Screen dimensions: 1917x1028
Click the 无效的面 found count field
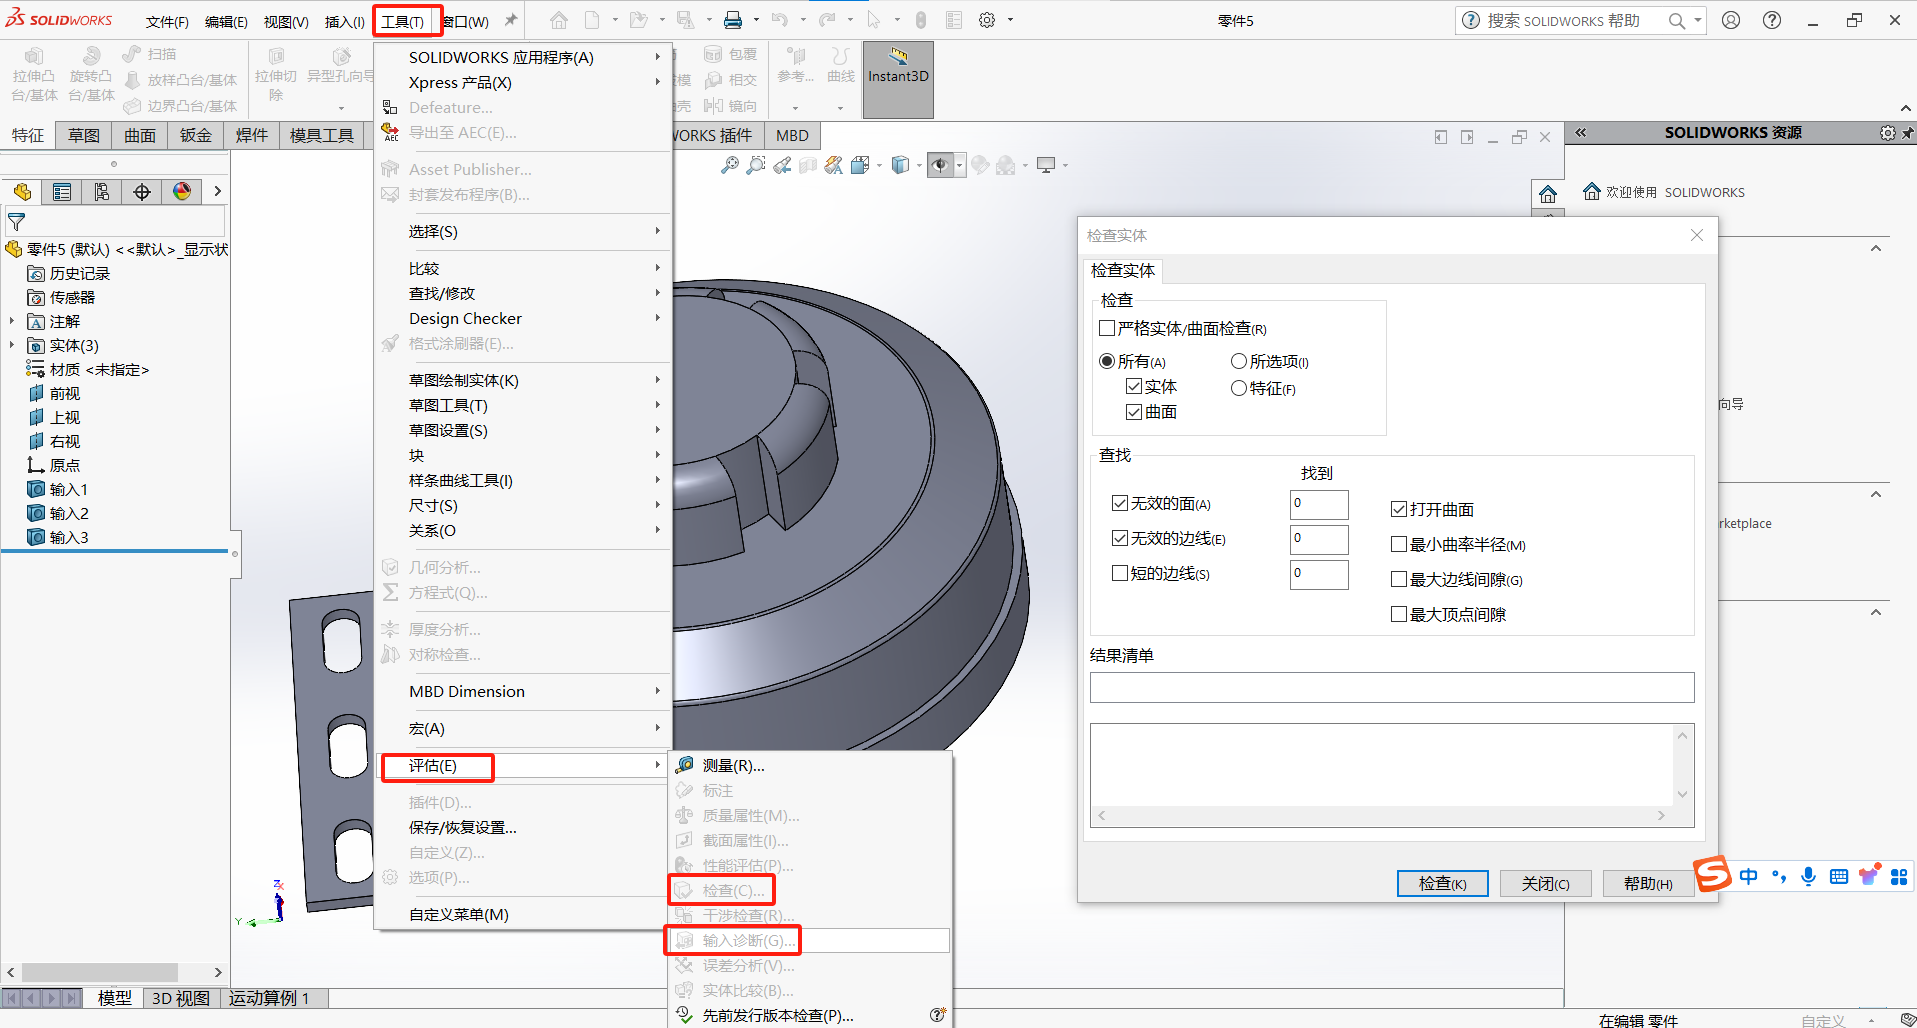[x=1318, y=504]
